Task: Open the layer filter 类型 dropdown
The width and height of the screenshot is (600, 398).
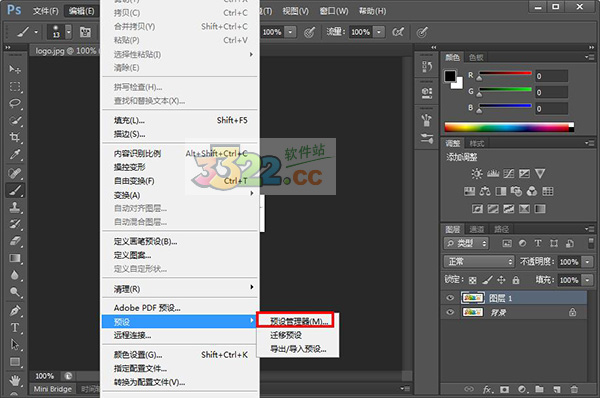Action: [x=466, y=243]
